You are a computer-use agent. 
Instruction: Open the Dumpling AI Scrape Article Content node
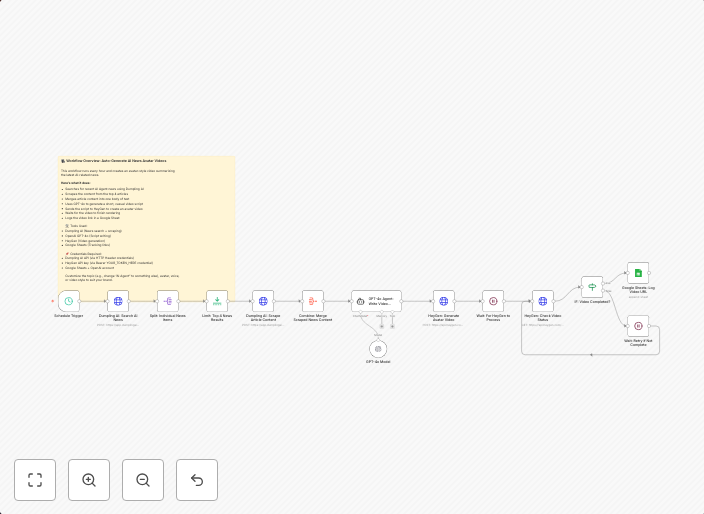coord(263,301)
